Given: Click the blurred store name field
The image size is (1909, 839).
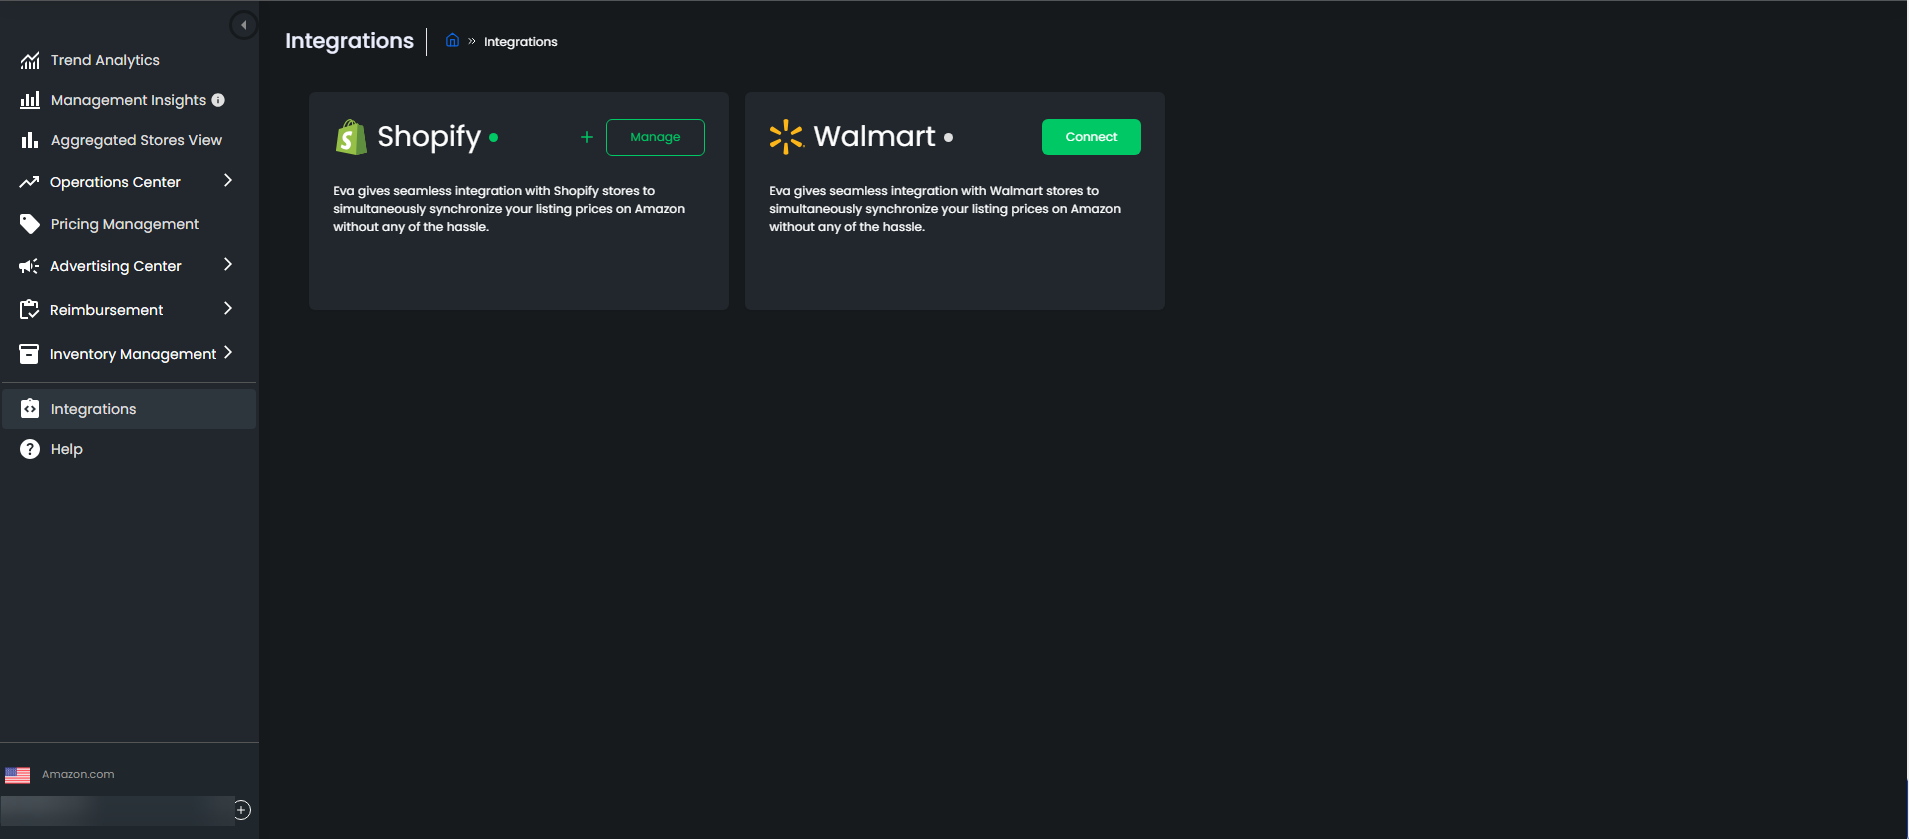Looking at the screenshot, I should pyautogui.click(x=118, y=811).
